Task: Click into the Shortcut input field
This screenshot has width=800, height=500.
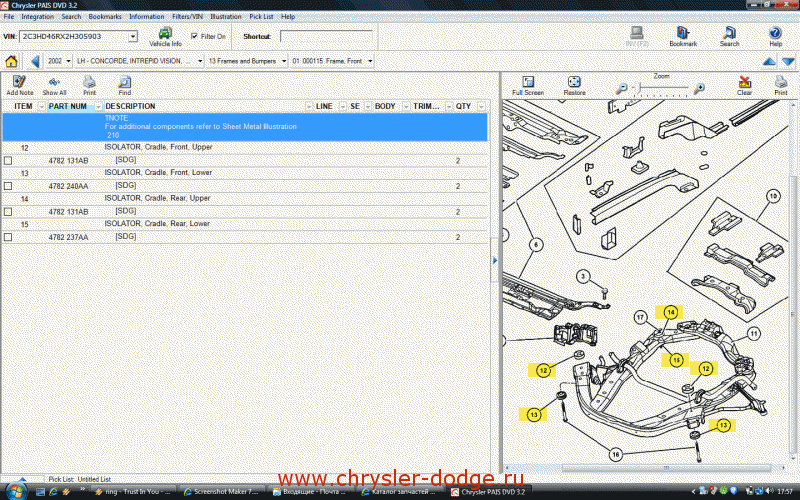Action: click(326, 37)
